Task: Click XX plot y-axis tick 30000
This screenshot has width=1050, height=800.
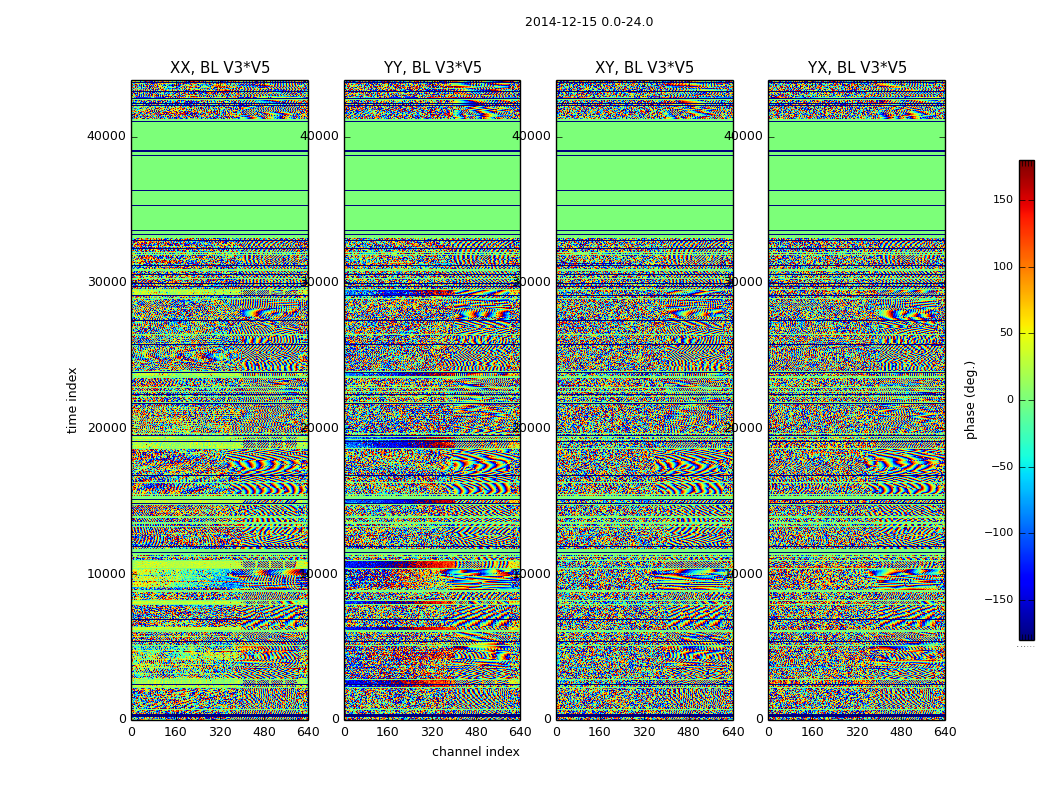Action: click(106, 282)
